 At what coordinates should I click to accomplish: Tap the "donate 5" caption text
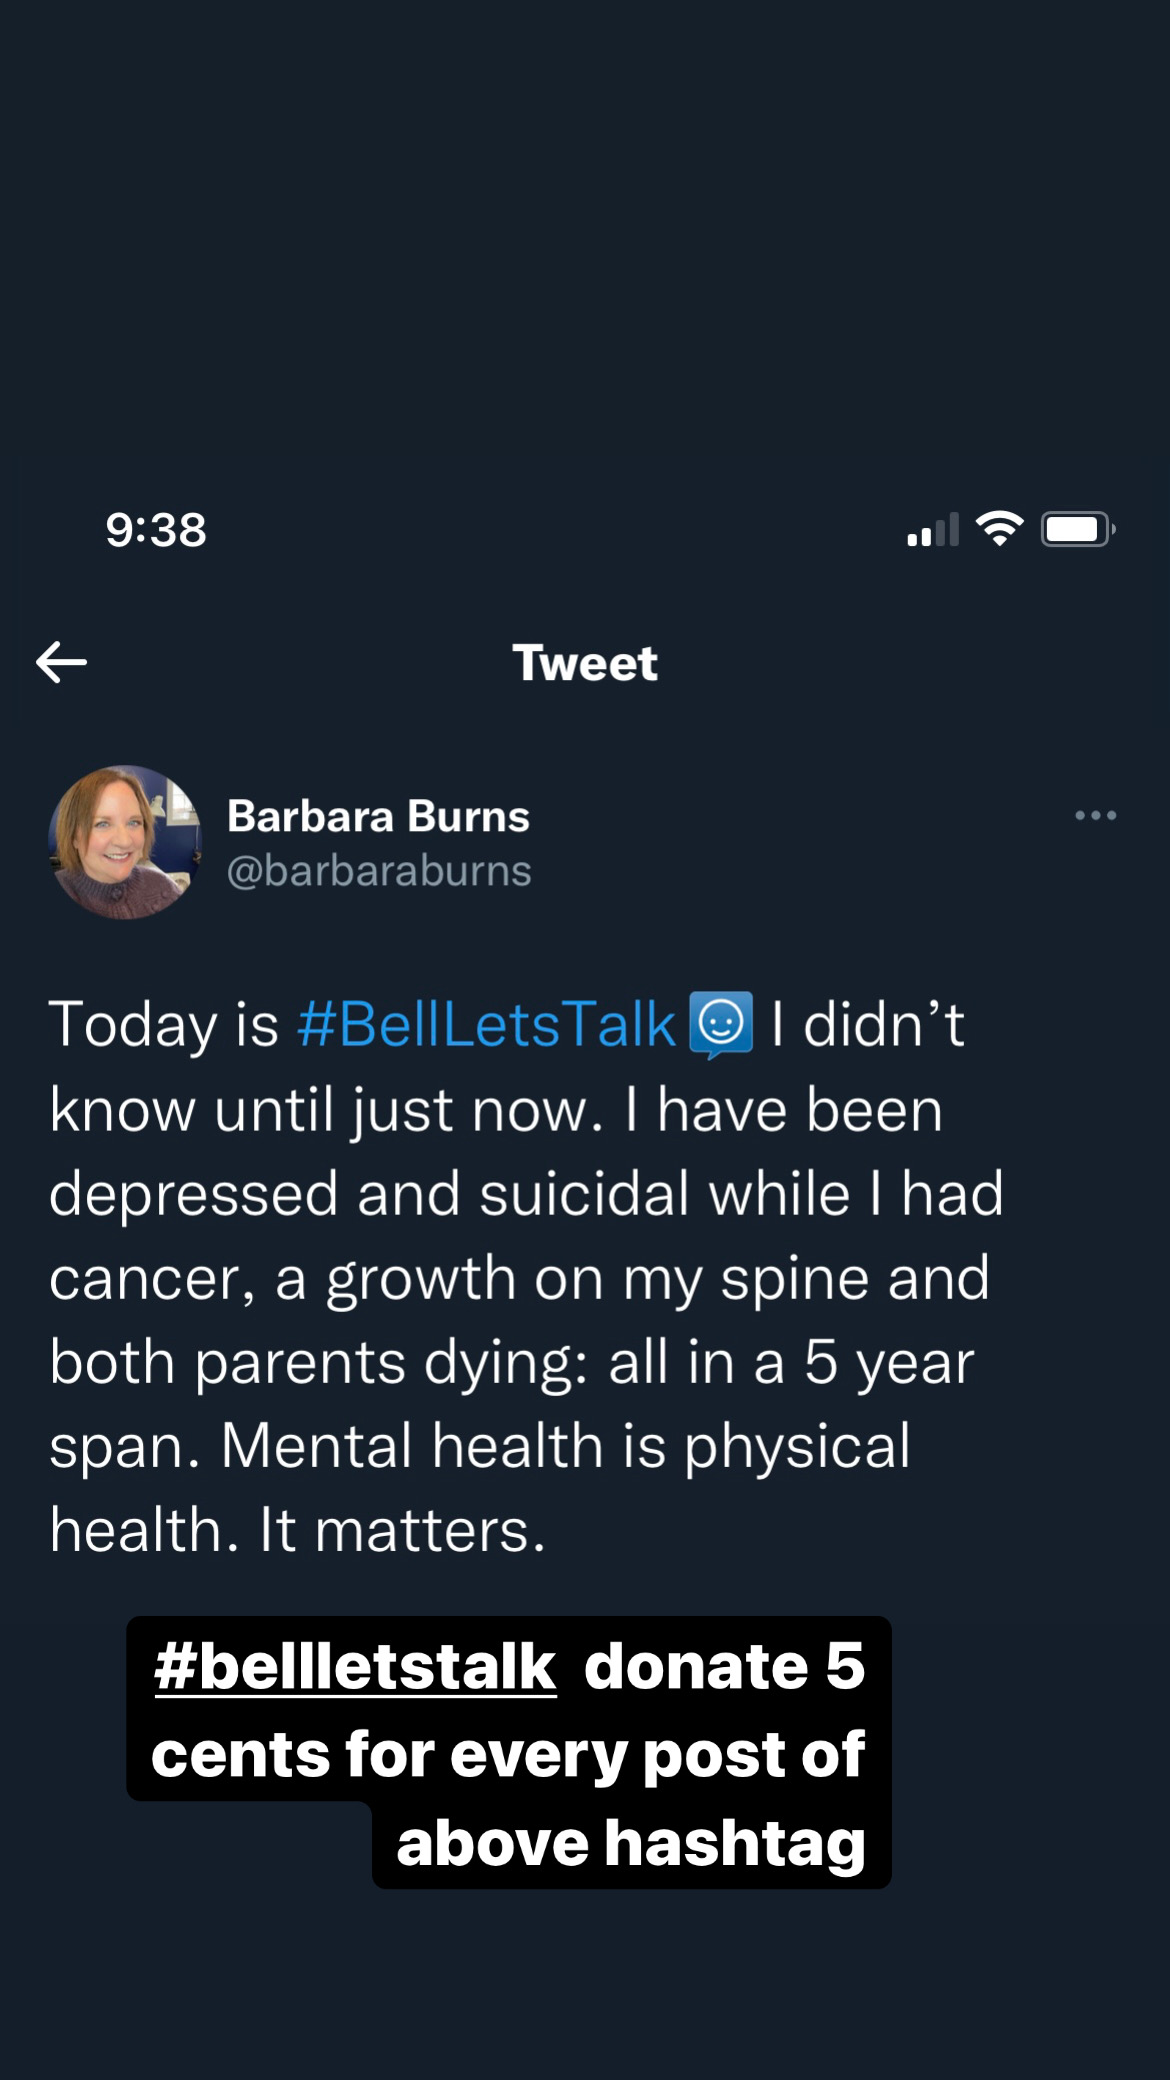coord(724,1666)
